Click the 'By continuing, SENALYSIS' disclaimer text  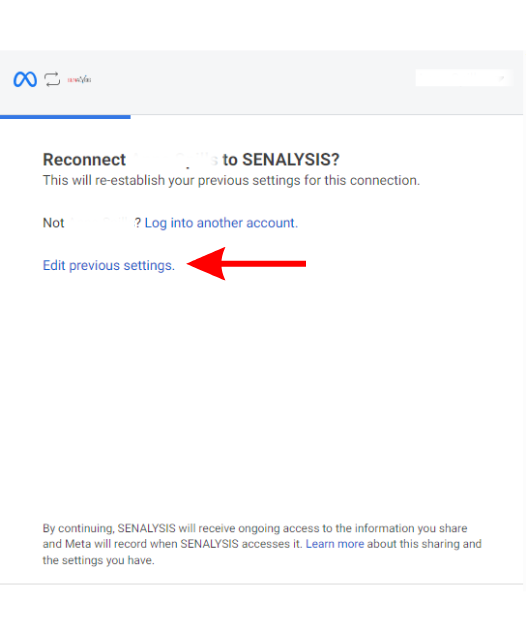(x=262, y=544)
